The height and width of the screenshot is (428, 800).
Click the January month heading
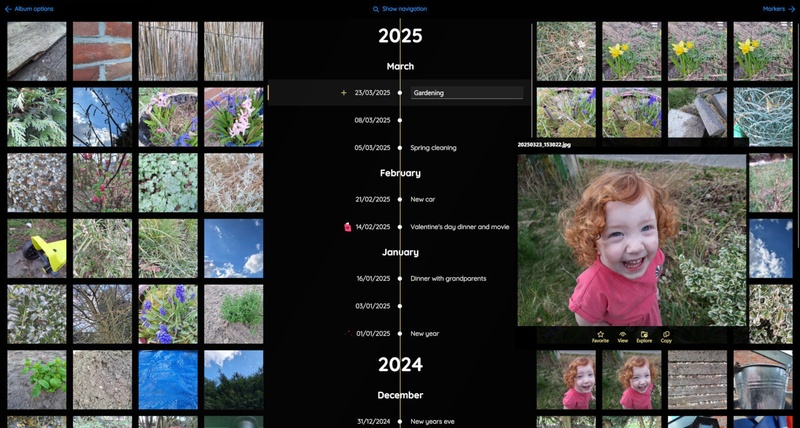tap(400, 252)
